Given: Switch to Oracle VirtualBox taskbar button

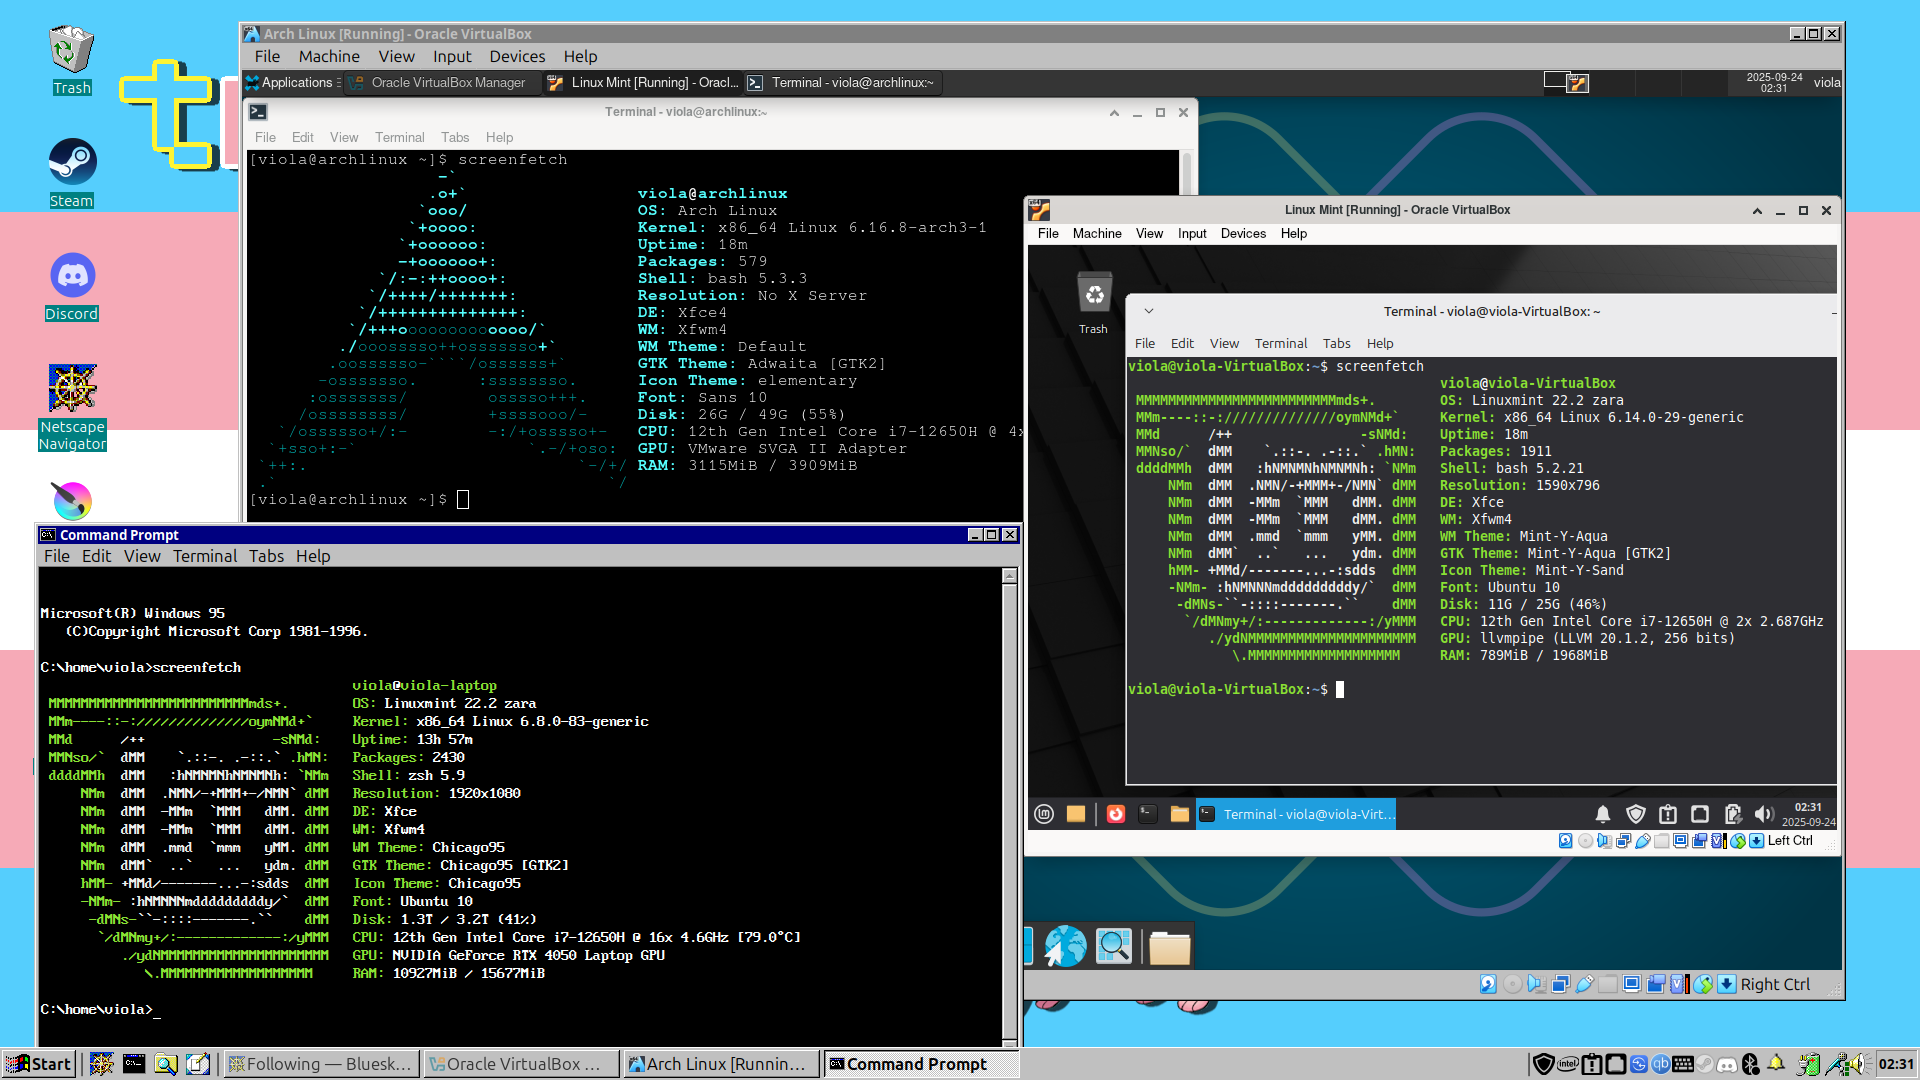Looking at the screenshot, I should pyautogui.click(x=520, y=1064).
